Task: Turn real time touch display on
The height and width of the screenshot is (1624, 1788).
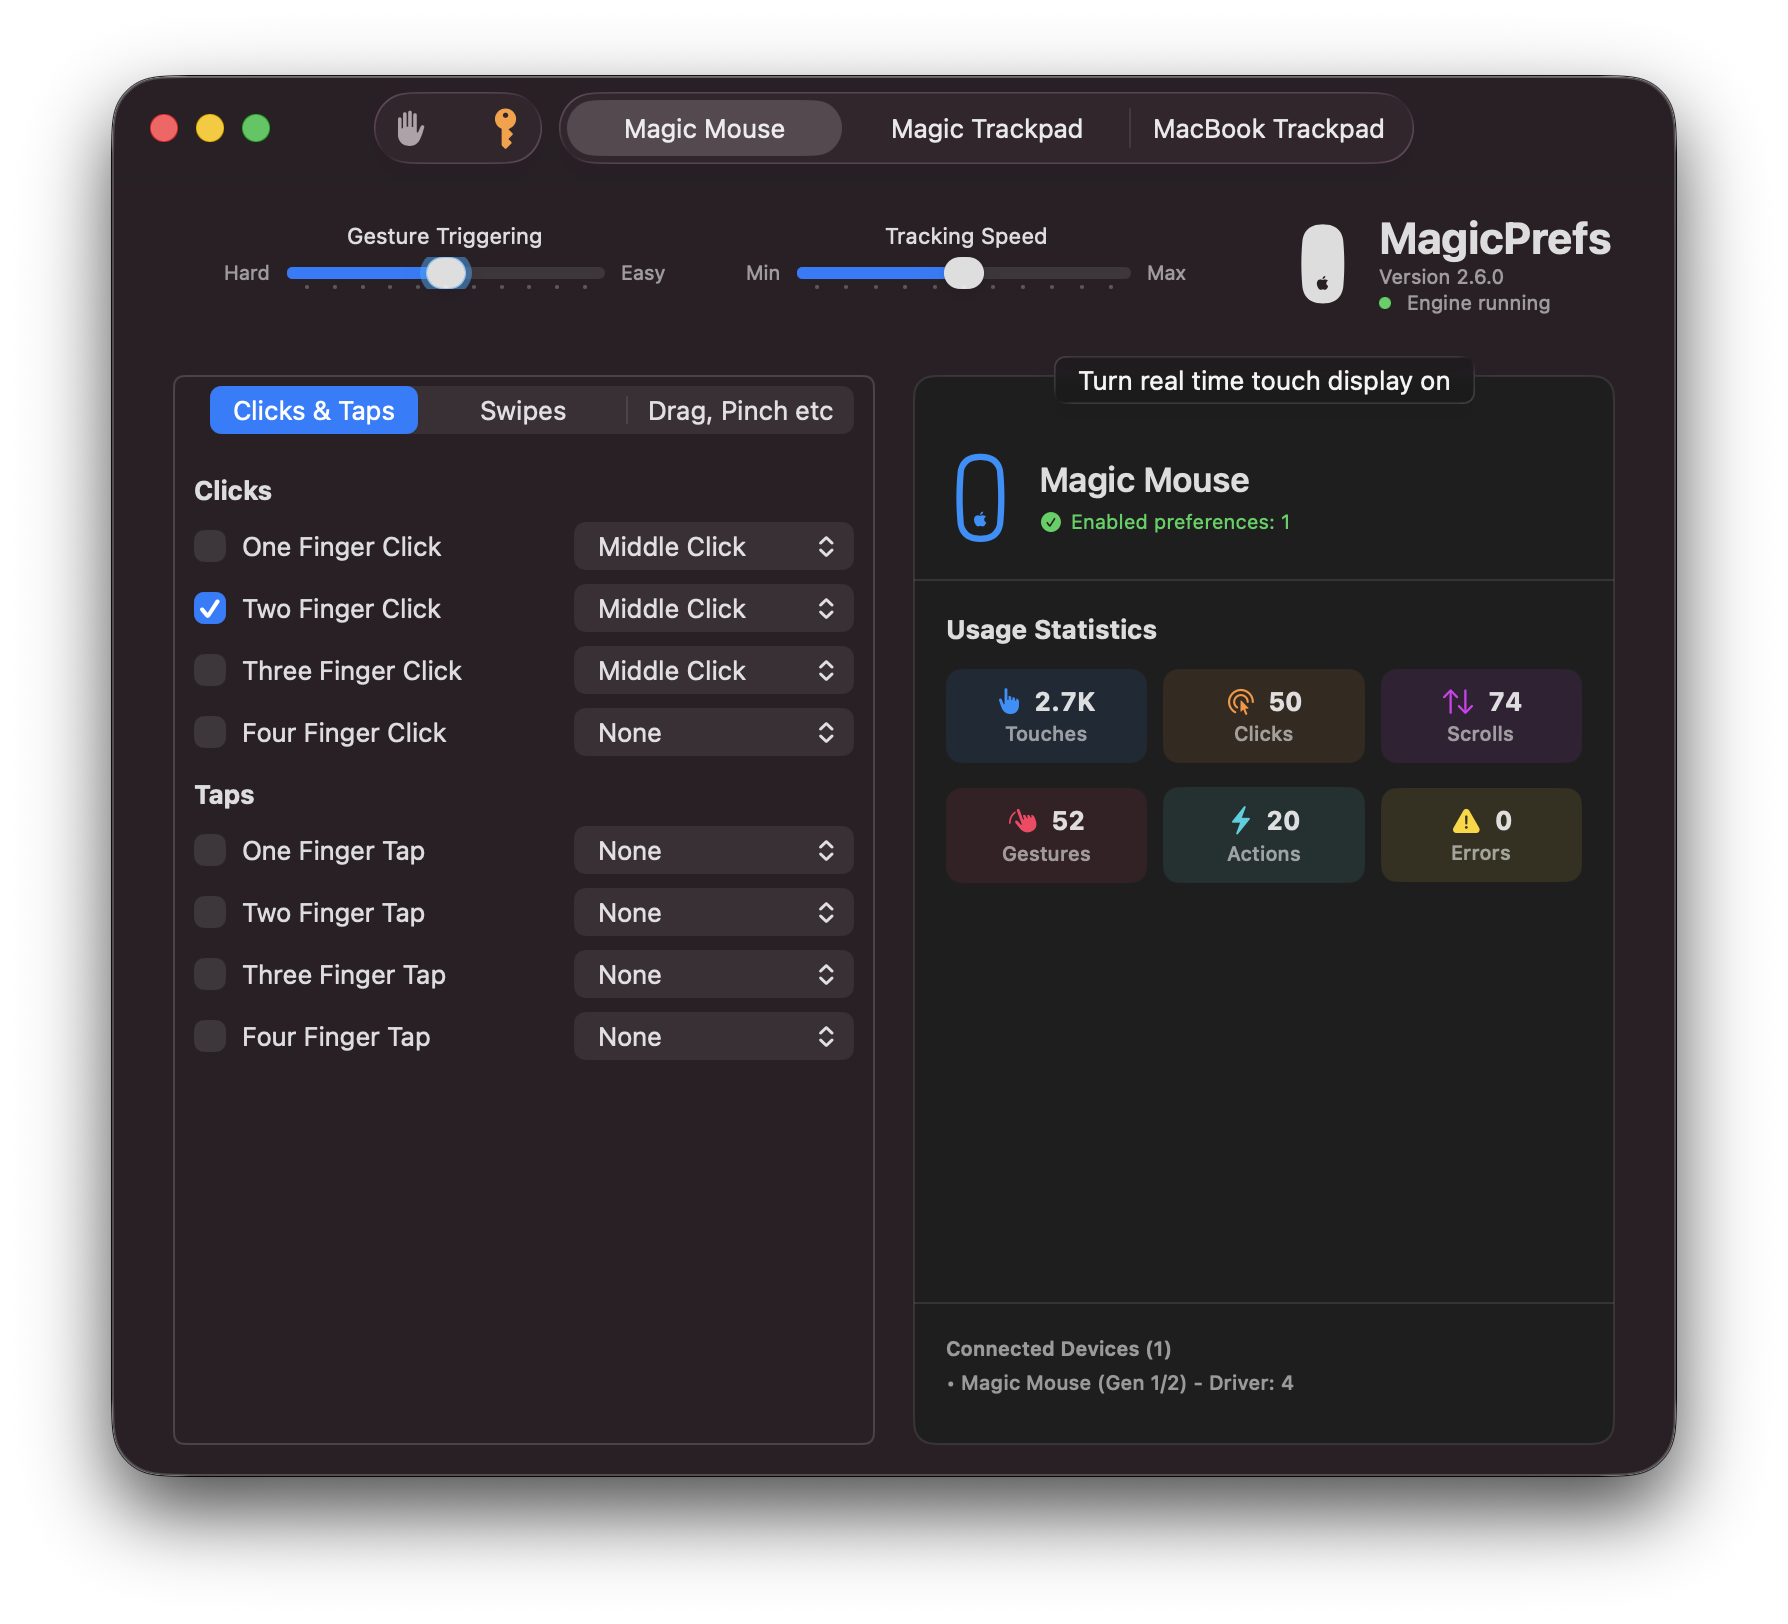Action: click(x=1264, y=381)
